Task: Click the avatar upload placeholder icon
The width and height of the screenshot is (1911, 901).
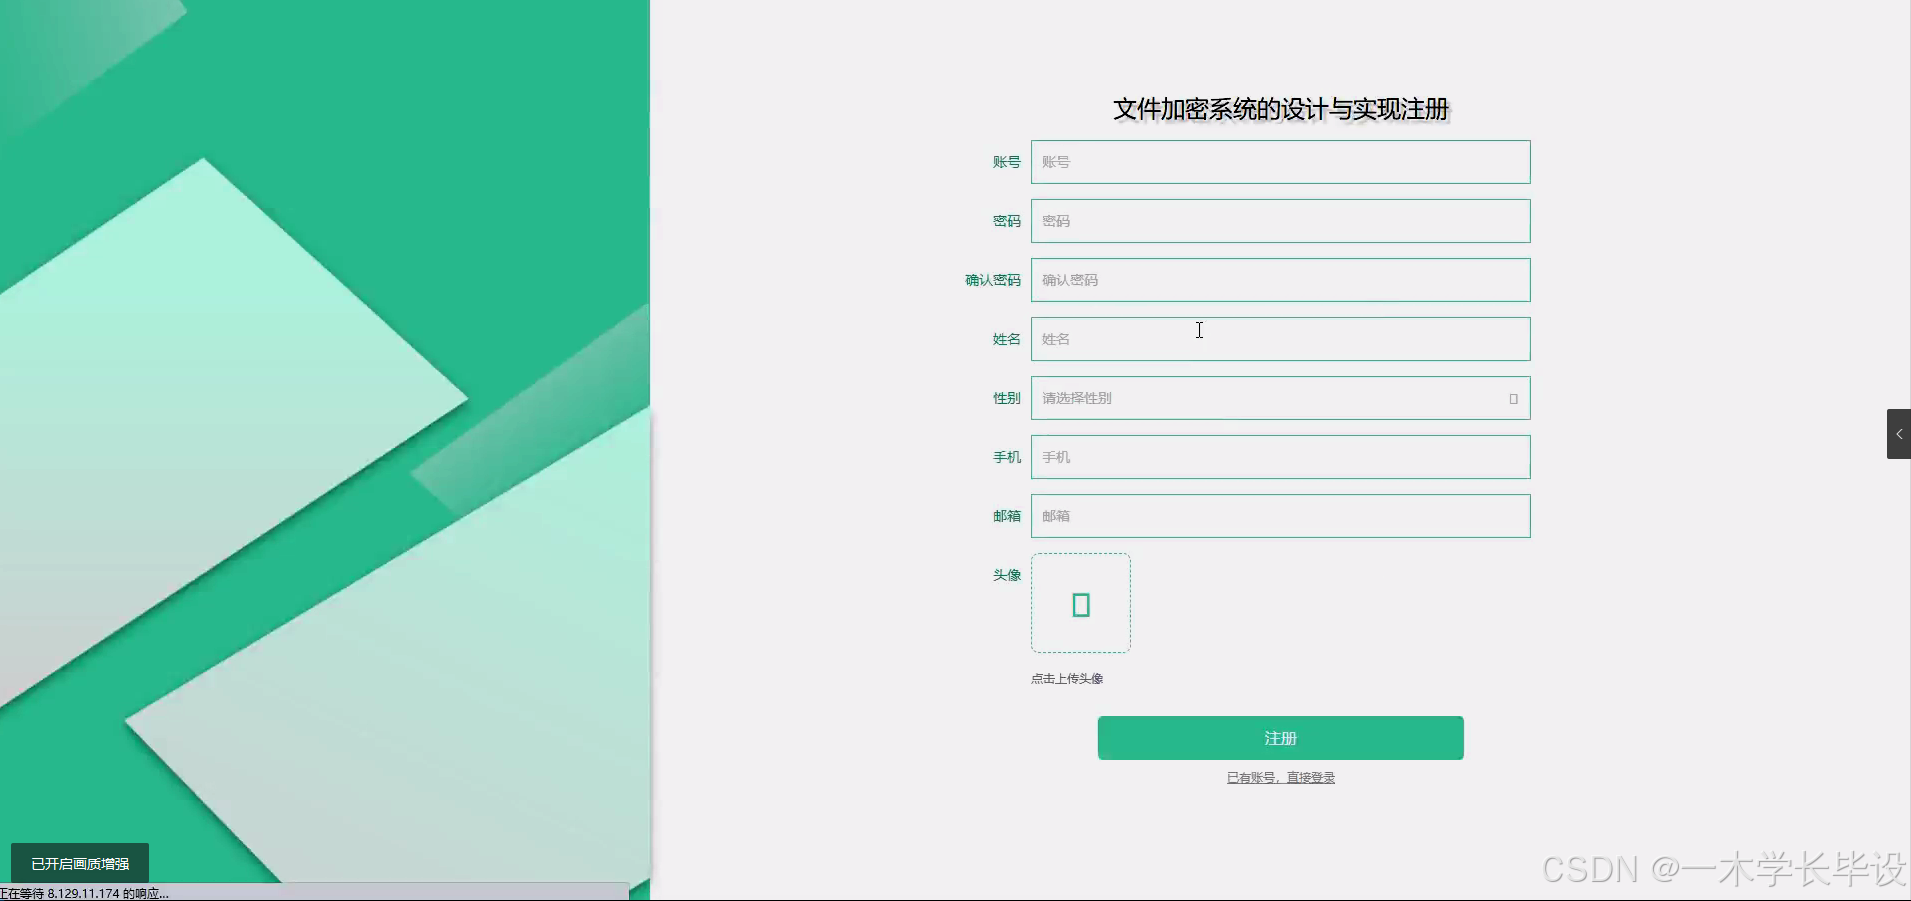Action: tap(1080, 603)
